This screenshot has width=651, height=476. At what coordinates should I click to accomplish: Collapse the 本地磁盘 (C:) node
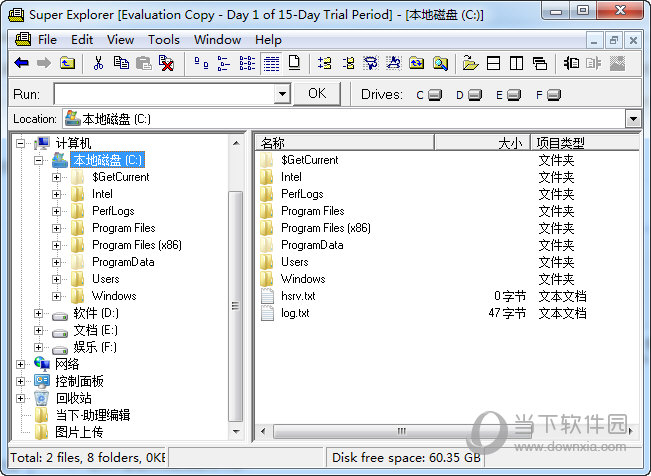click(x=39, y=160)
